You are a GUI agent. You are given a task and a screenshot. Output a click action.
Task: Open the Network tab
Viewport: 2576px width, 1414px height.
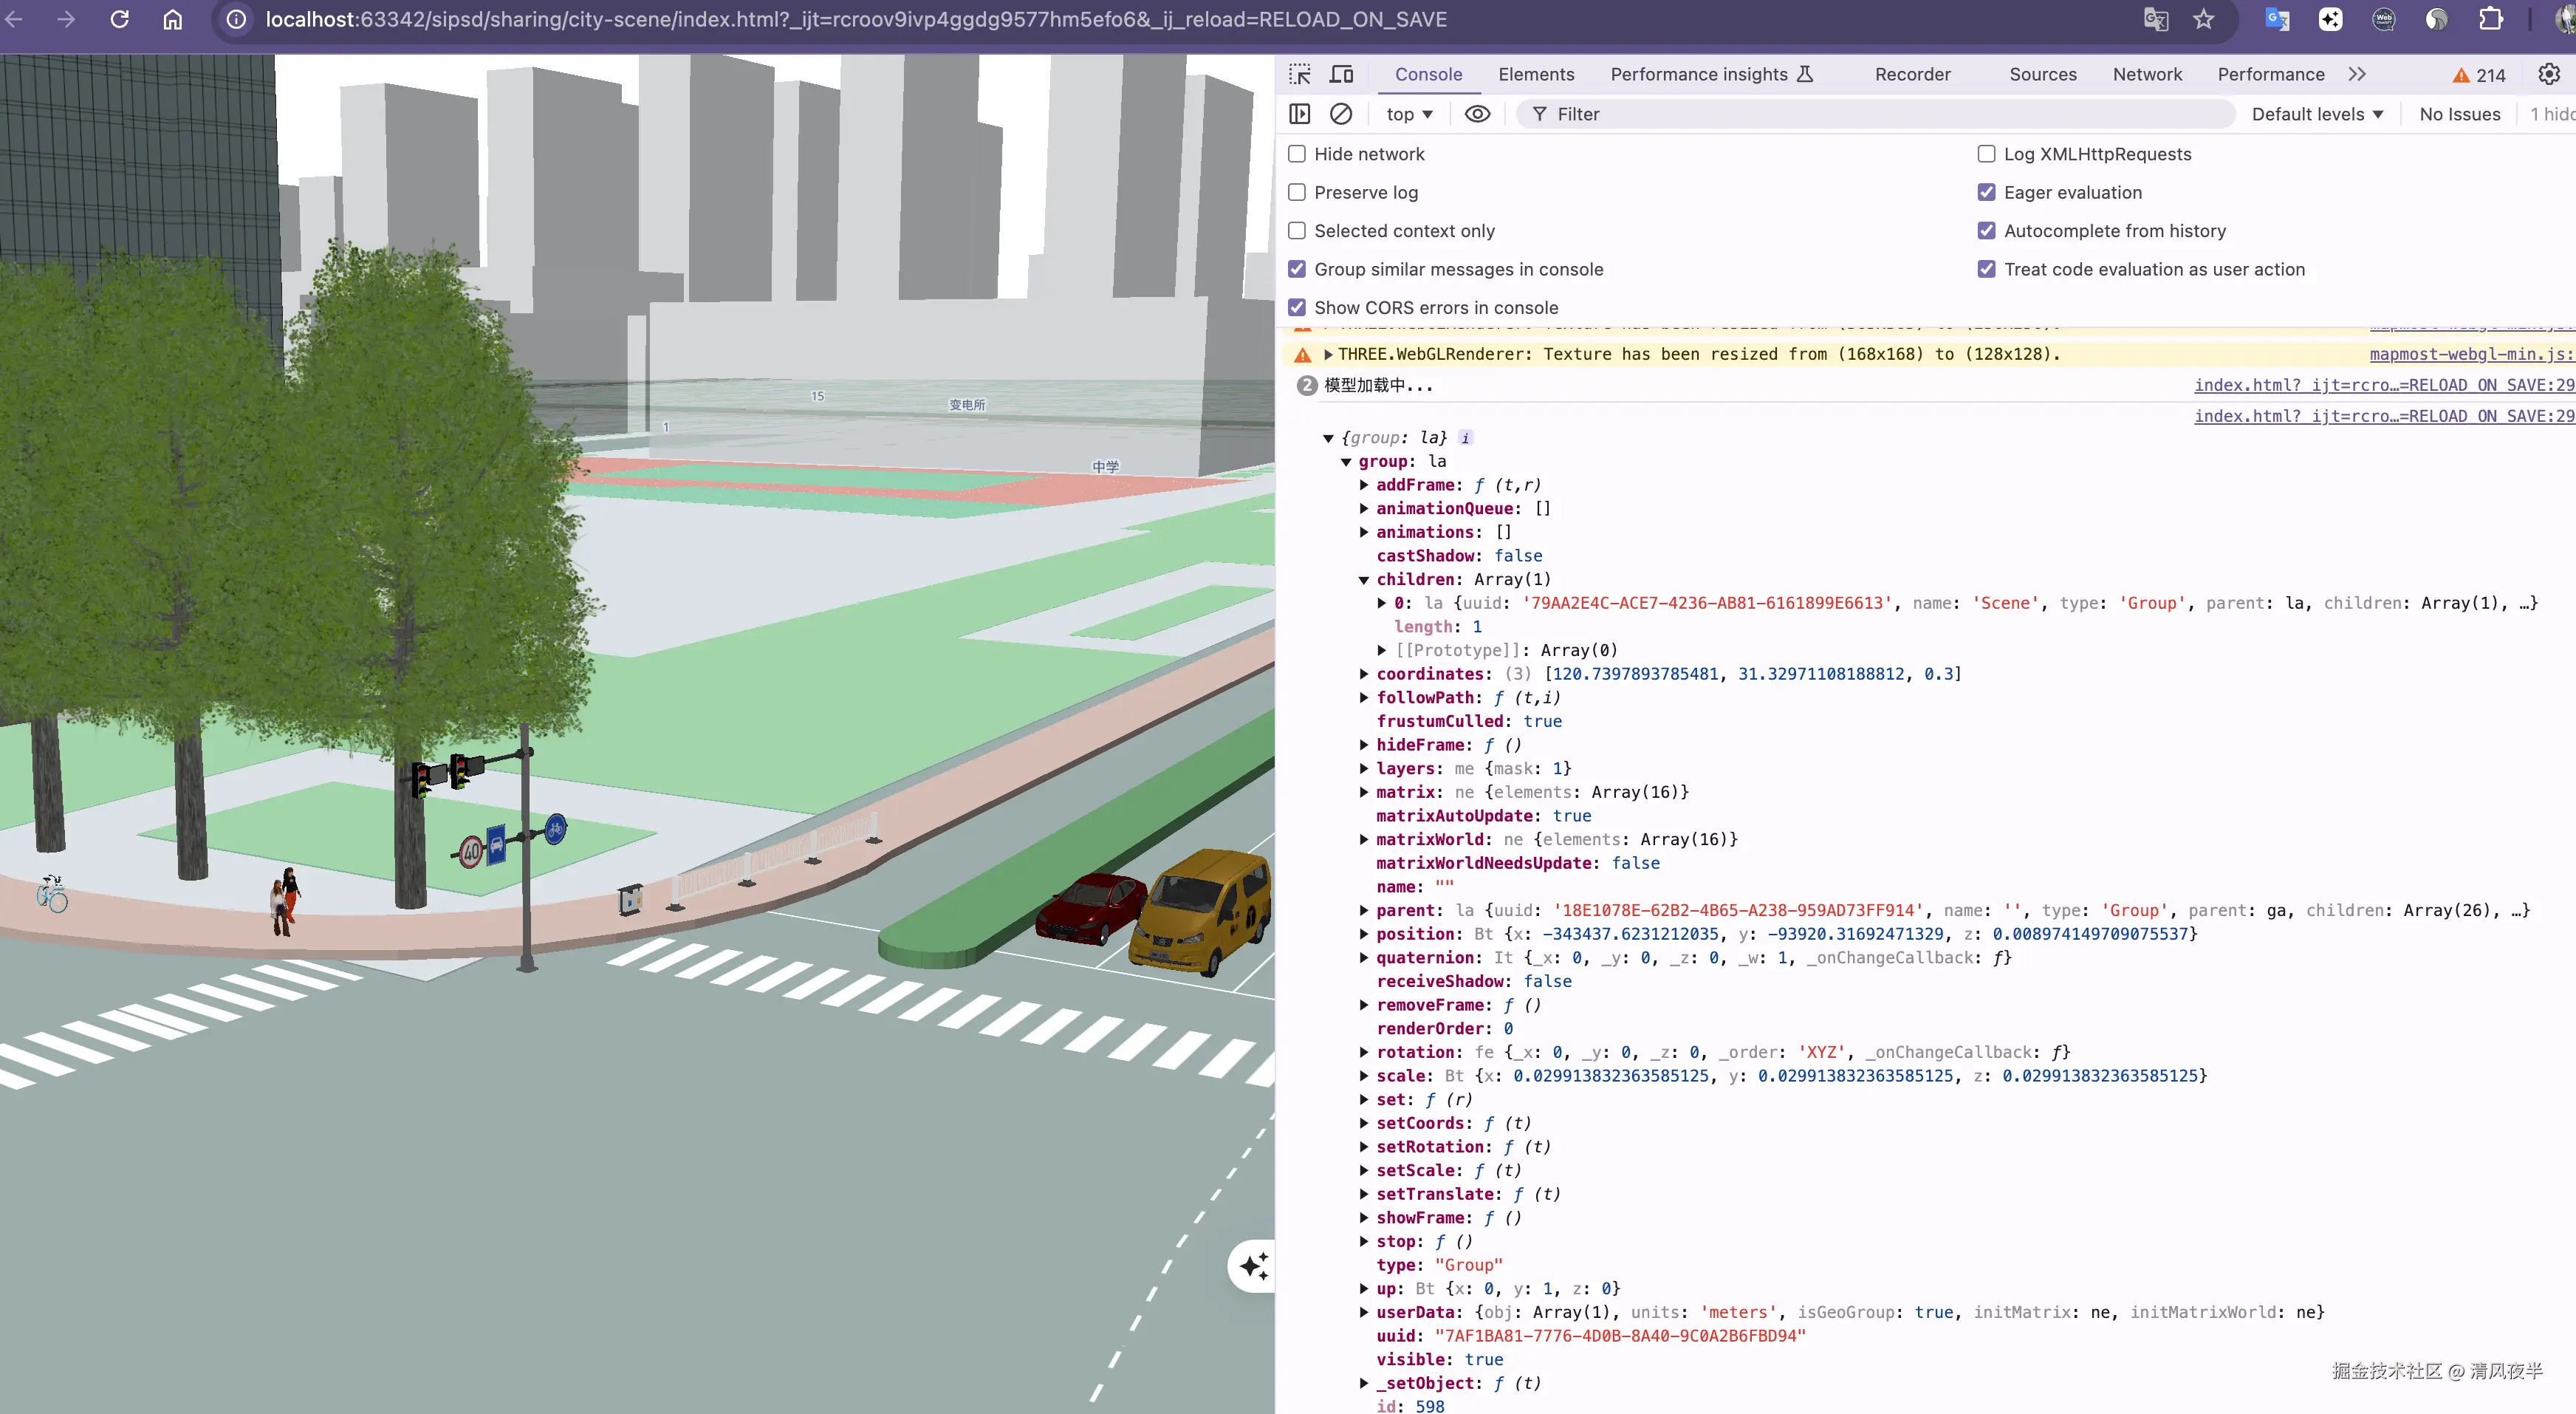click(x=2146, y=74)
